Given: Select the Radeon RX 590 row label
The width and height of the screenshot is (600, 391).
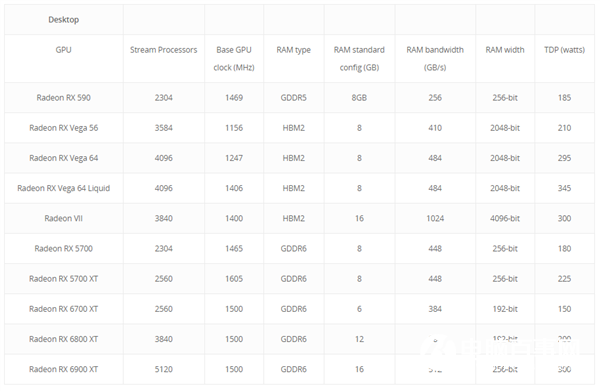Looking at the screenshot, I should [64, 98].
